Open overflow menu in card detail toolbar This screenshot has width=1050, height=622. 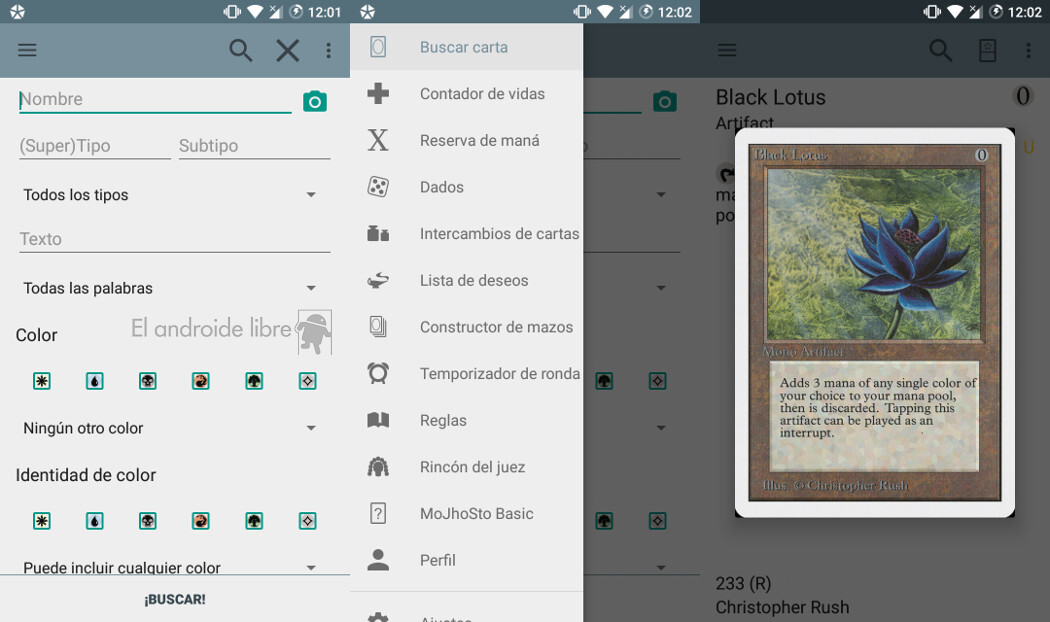(1029, 50)
